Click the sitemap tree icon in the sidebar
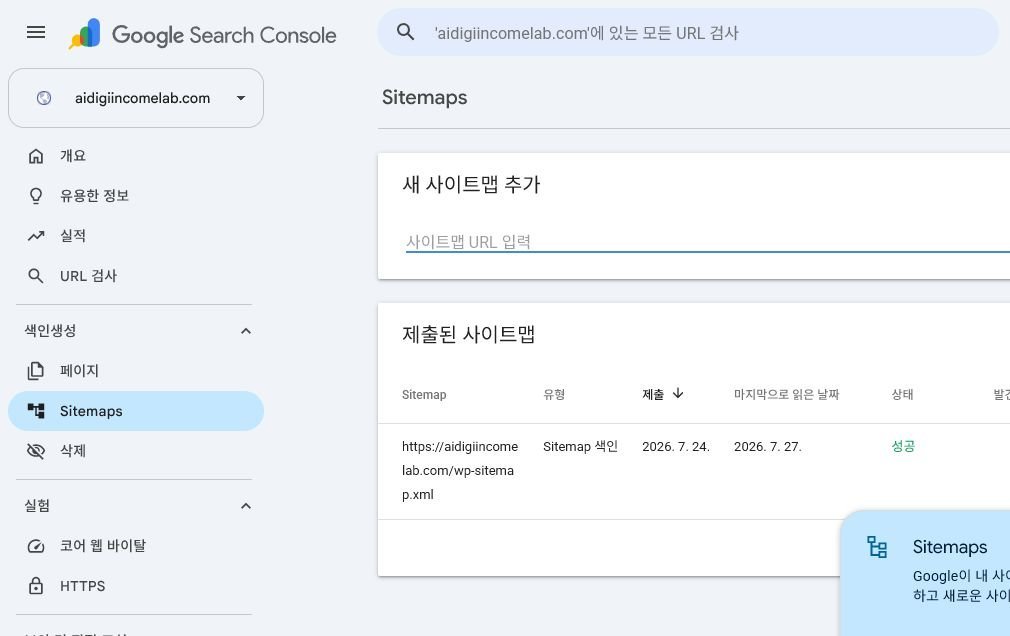 point(36,410)
